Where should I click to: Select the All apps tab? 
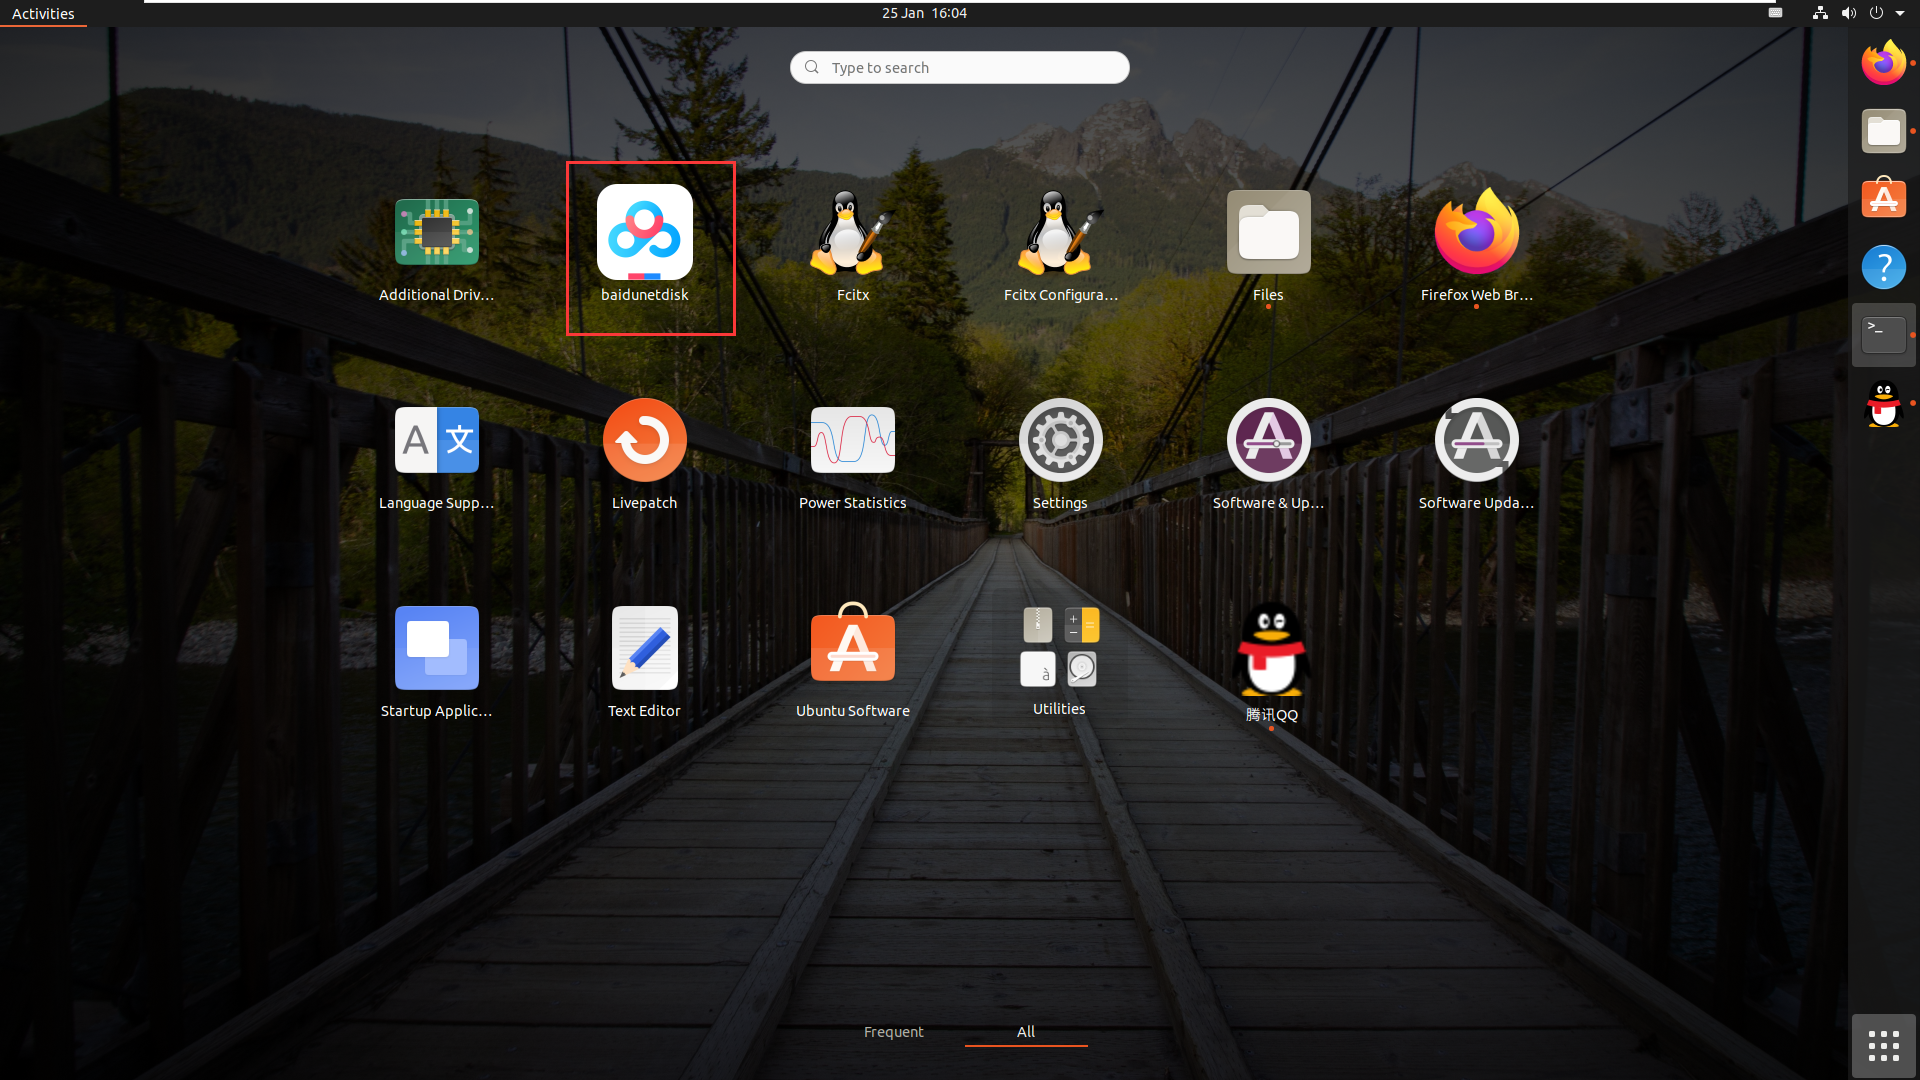(x=1026, y=1032)
